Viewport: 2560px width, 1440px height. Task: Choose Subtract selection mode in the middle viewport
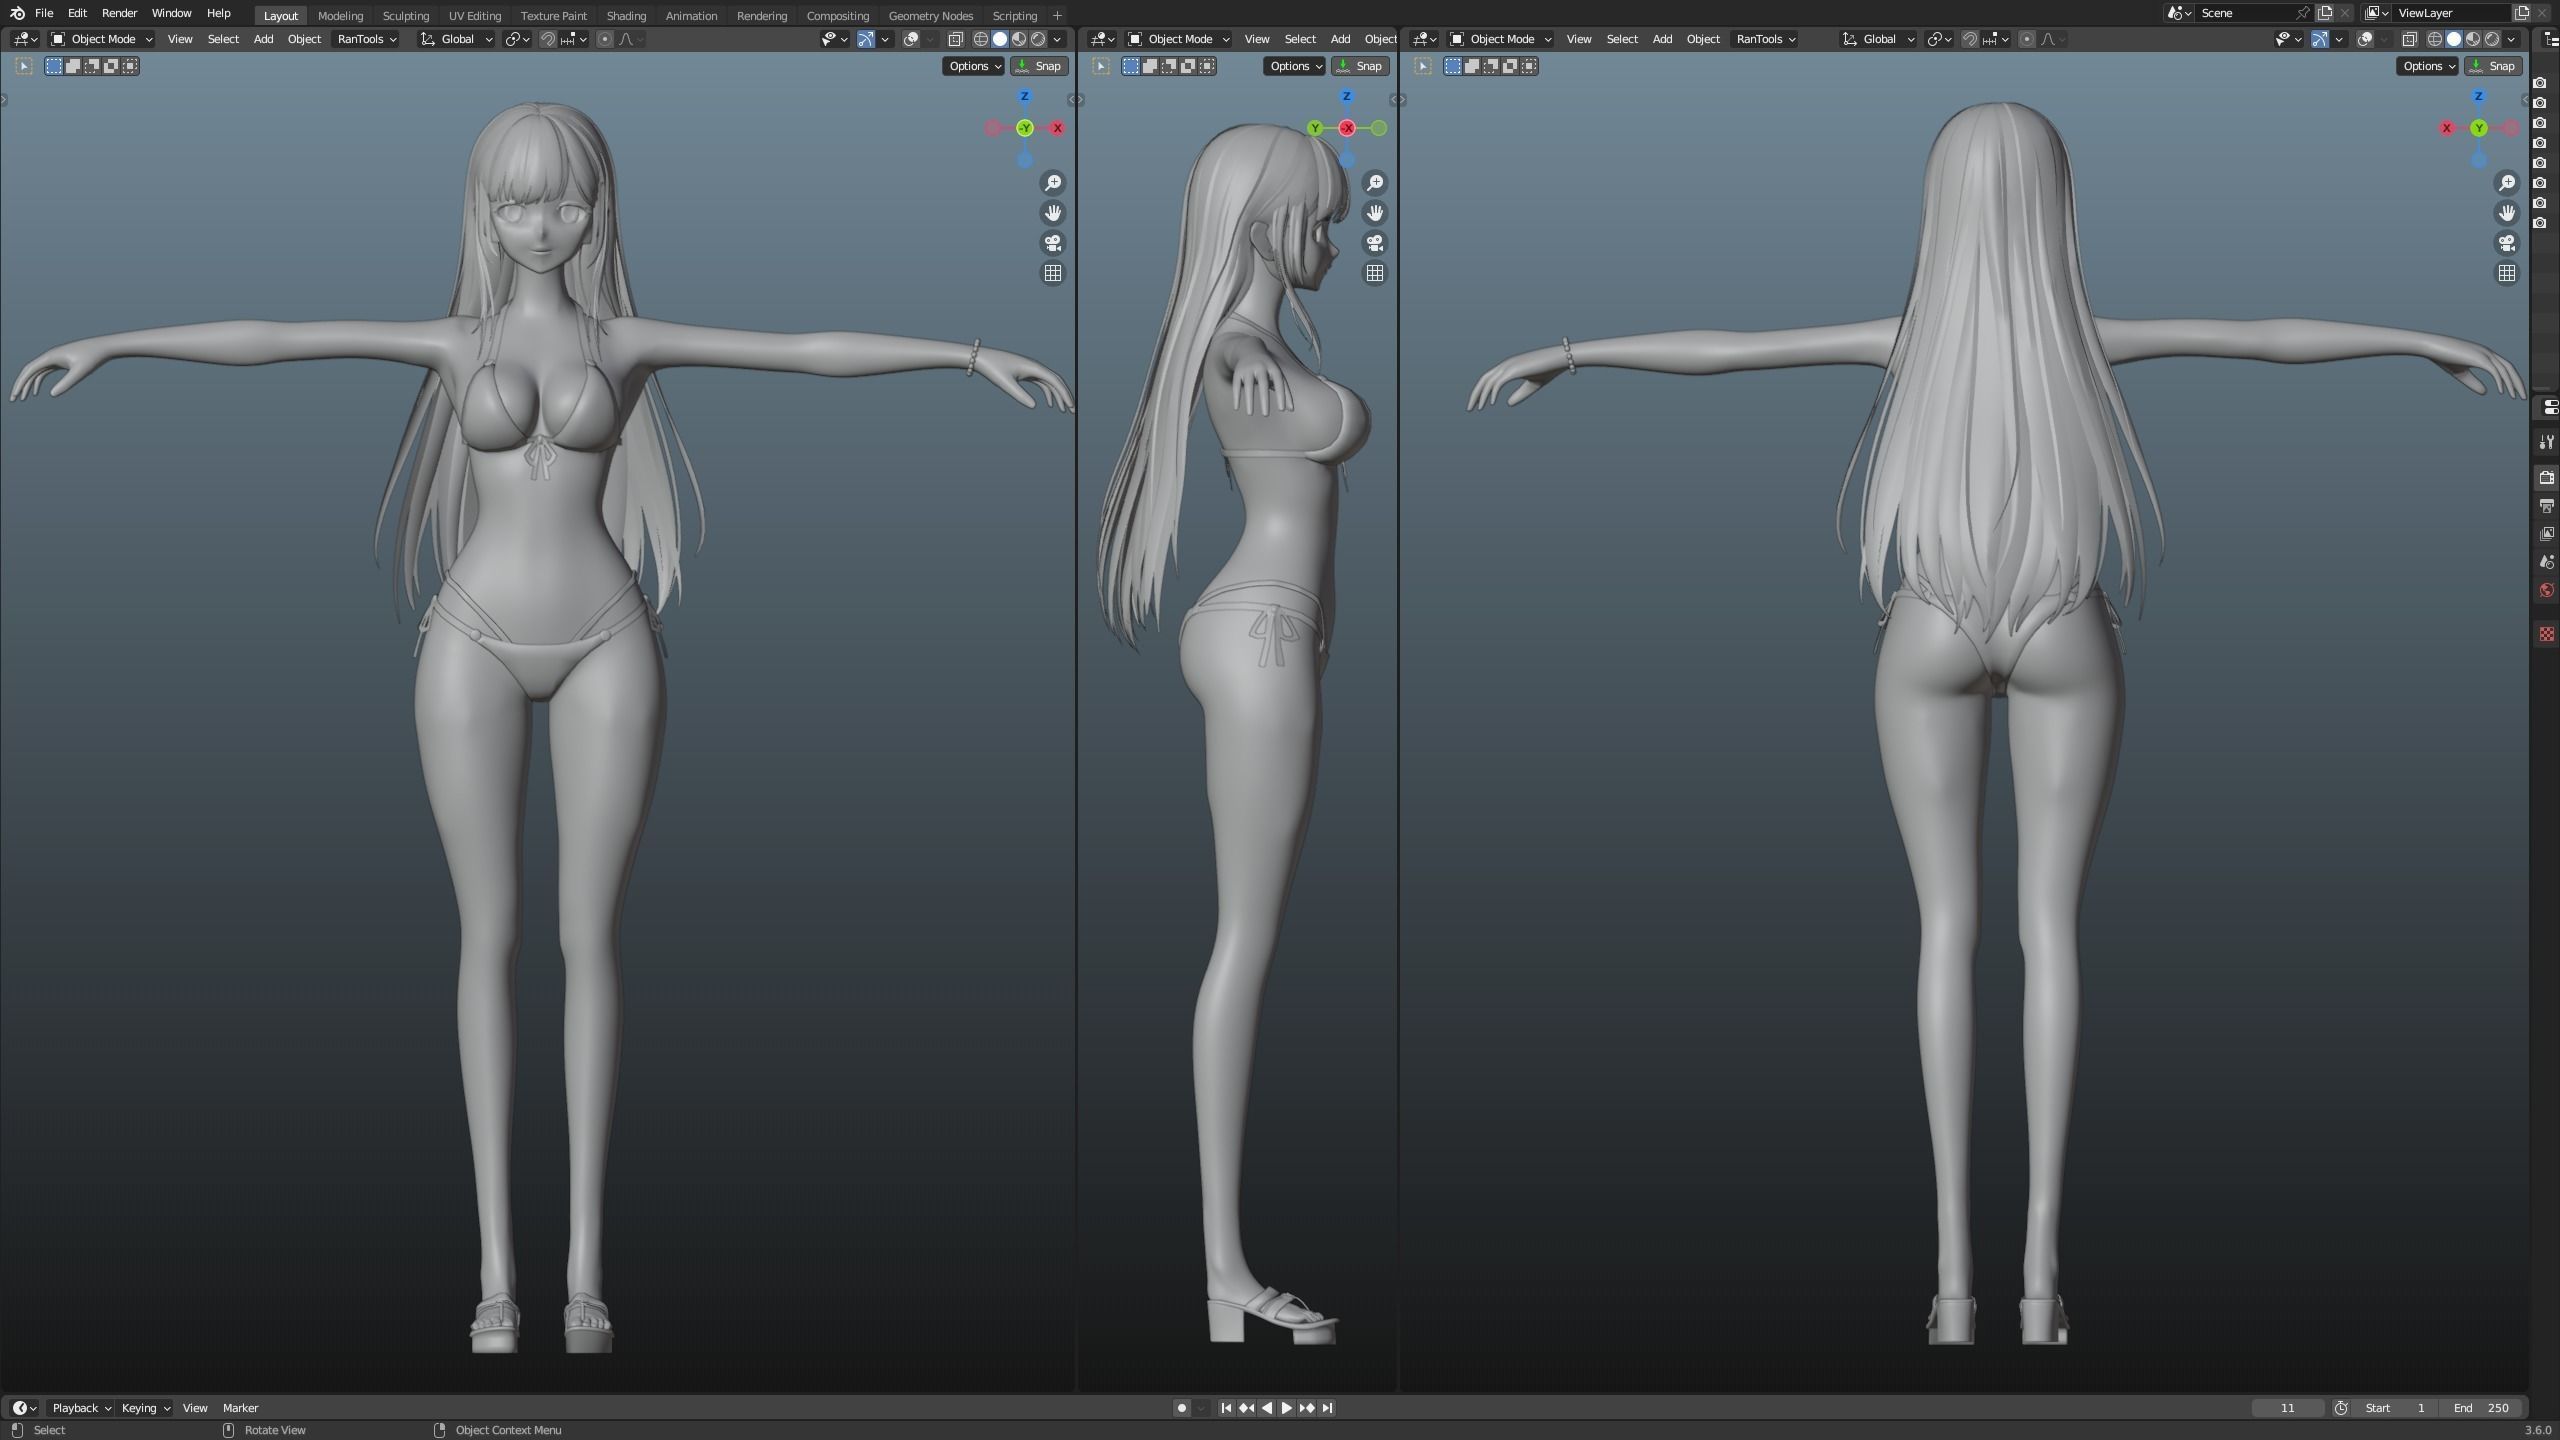pos(1169,66)
